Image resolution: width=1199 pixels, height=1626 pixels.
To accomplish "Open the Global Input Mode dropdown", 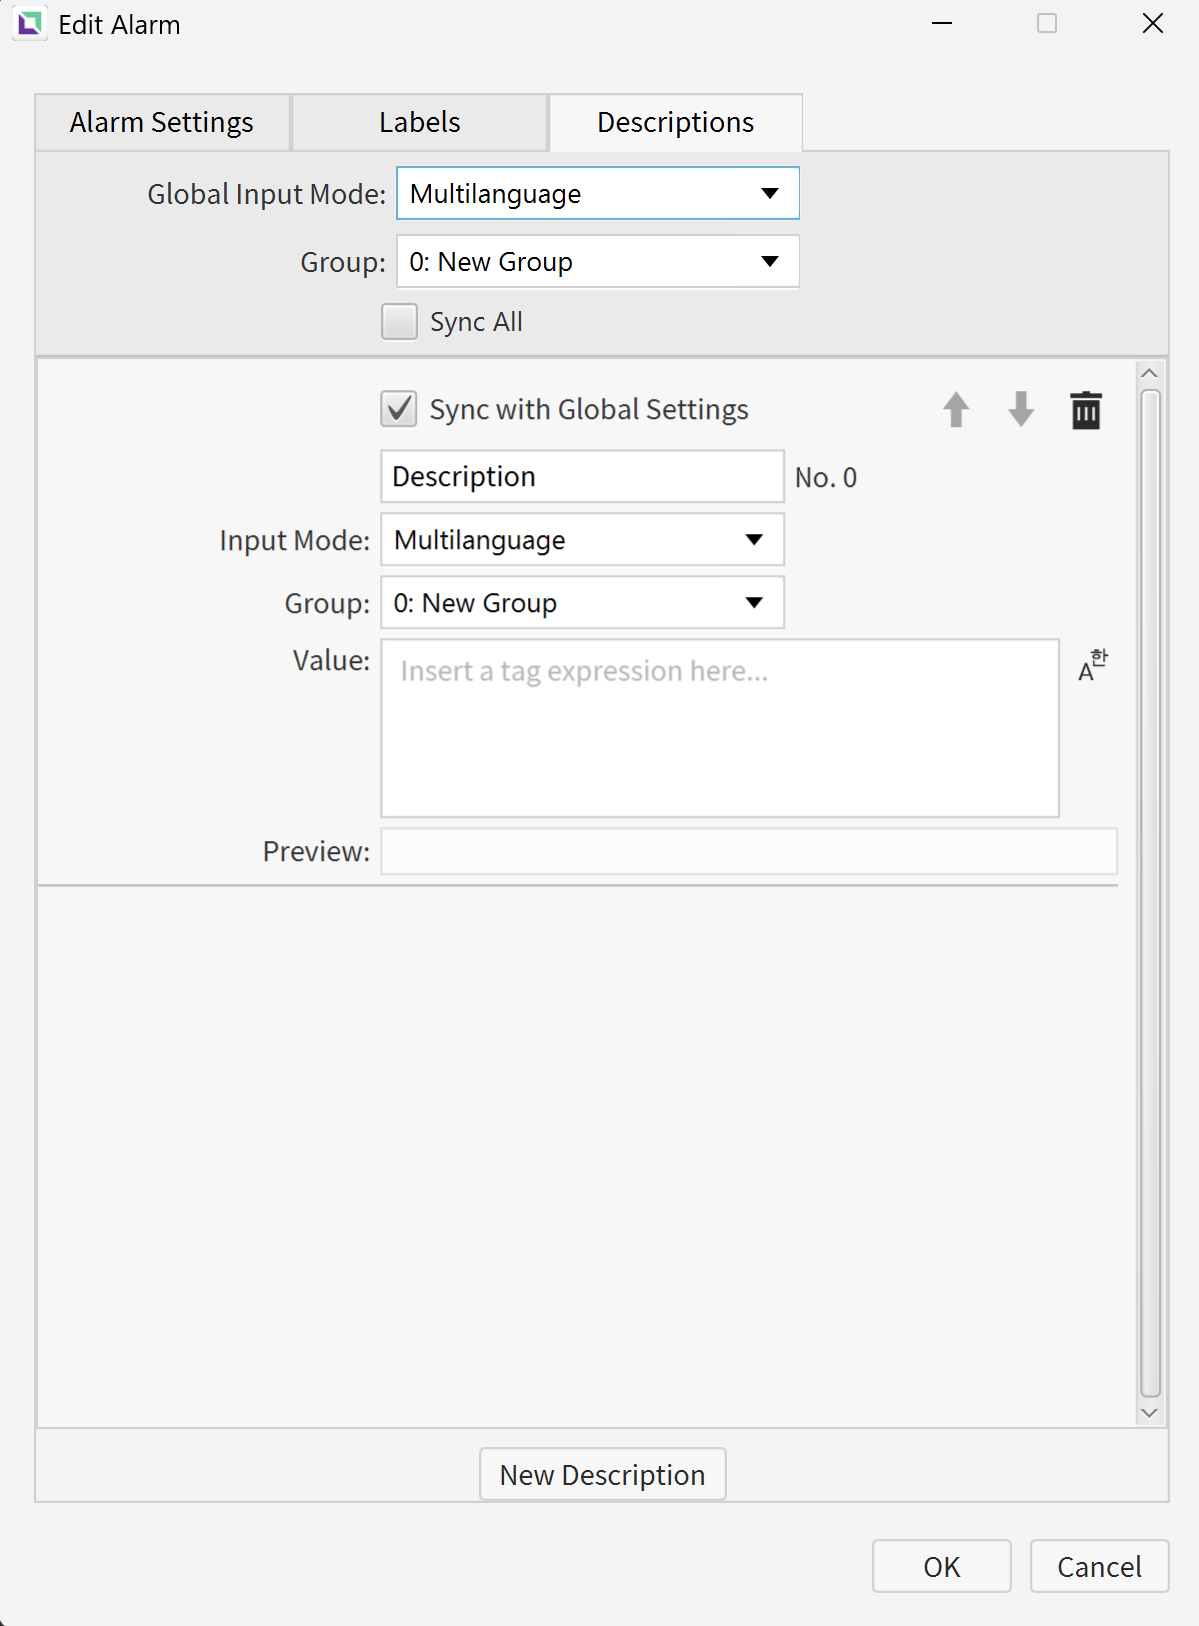I will [598, 193].
